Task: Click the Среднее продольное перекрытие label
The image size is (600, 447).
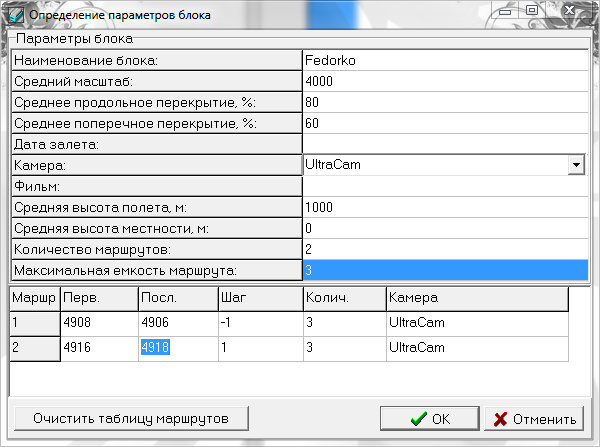Action: click(x=157, y=103)
